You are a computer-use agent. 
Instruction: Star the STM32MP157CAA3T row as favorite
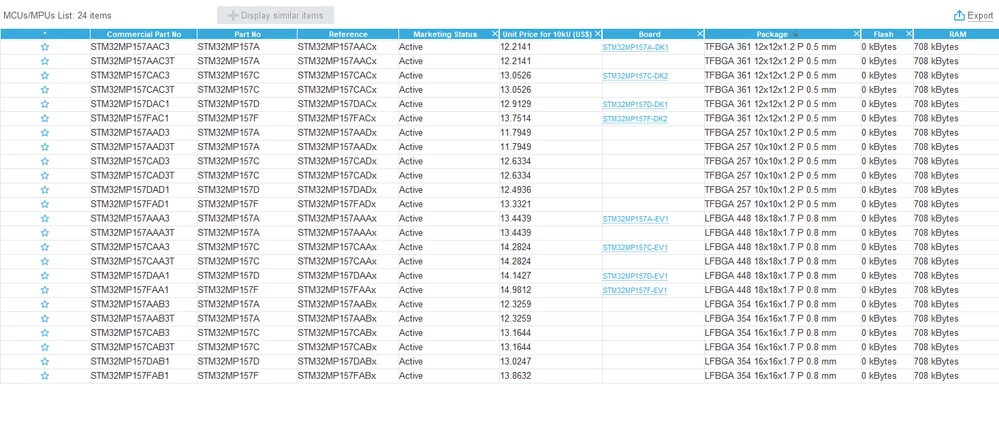point(45,262)
